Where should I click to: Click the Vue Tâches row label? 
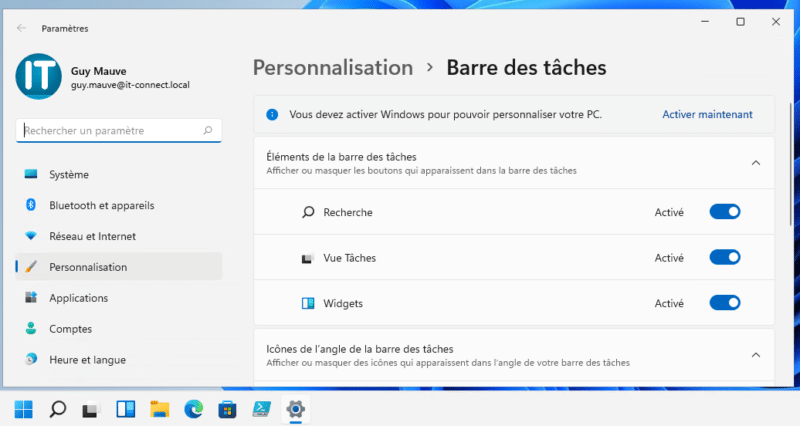[349, 258]
